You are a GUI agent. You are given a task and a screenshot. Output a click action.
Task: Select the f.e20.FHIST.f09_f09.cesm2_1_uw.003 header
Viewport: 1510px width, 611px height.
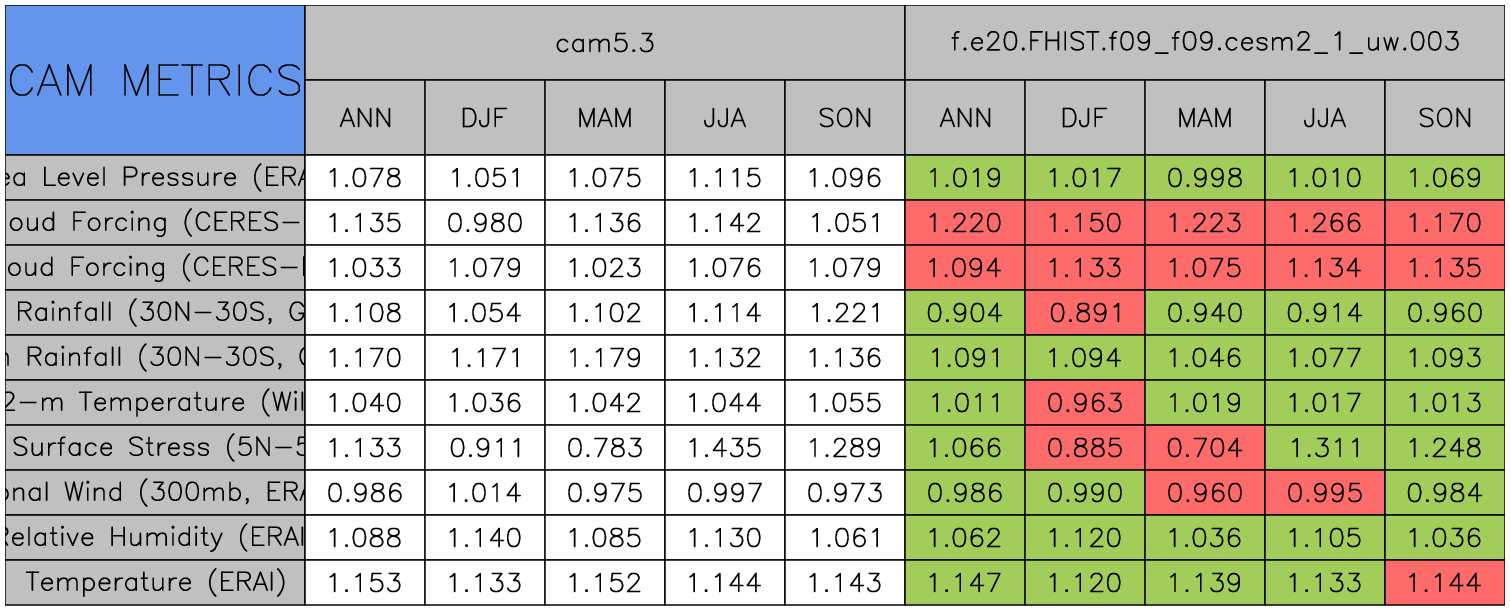point(1205,43)
